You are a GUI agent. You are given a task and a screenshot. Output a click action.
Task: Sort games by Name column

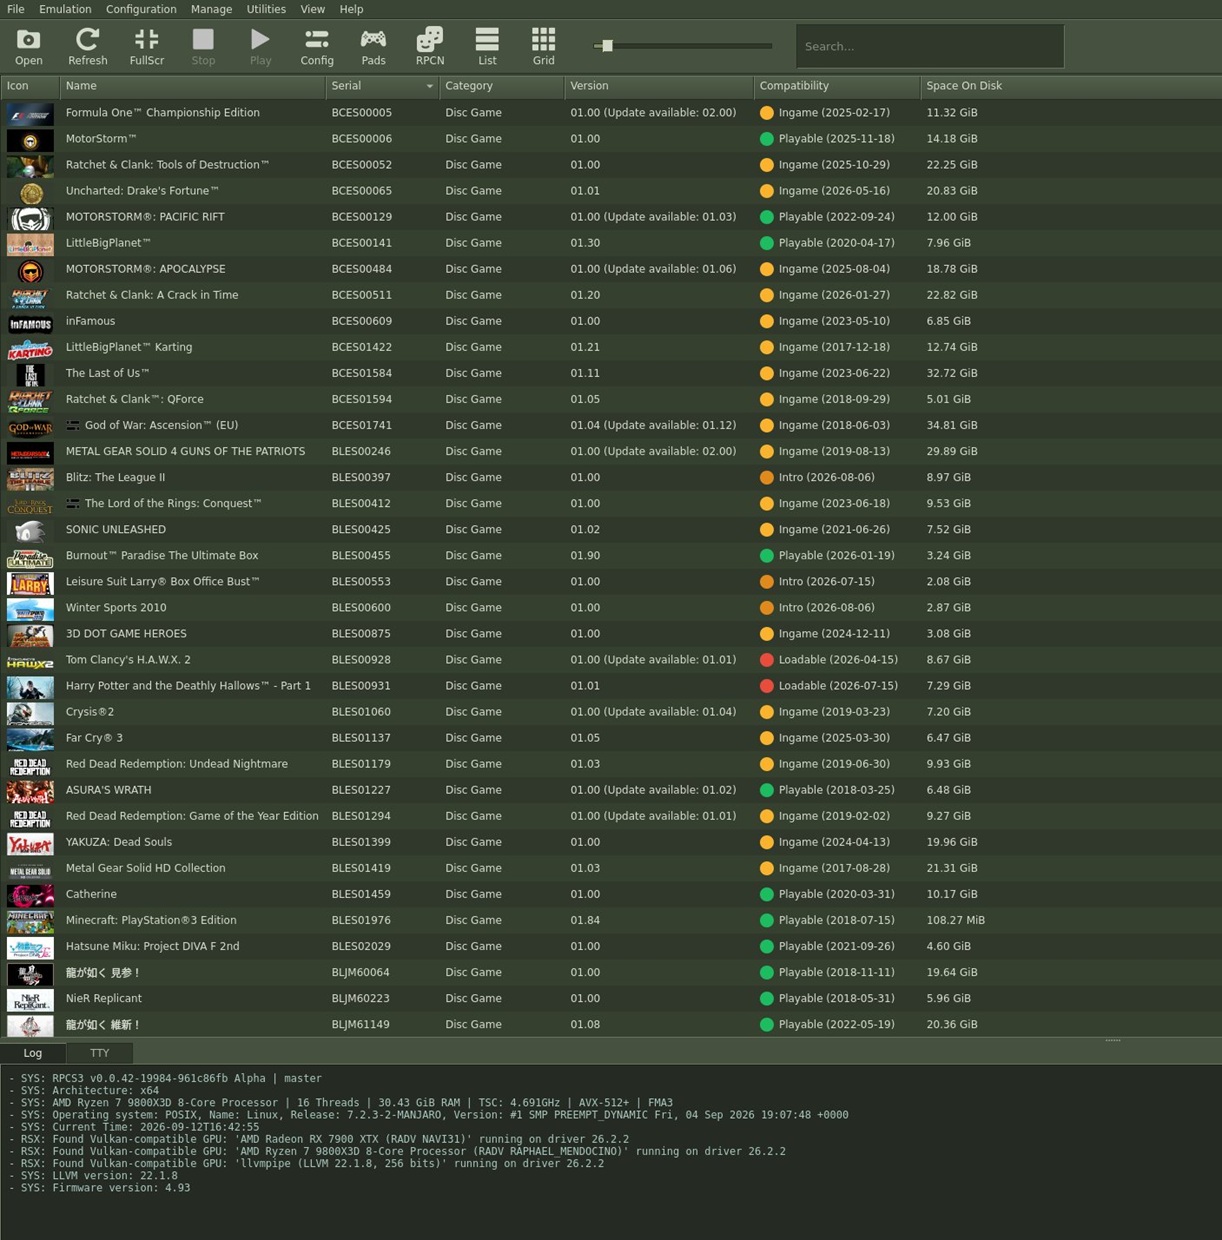pyautogui.click(x=192, y=86)
